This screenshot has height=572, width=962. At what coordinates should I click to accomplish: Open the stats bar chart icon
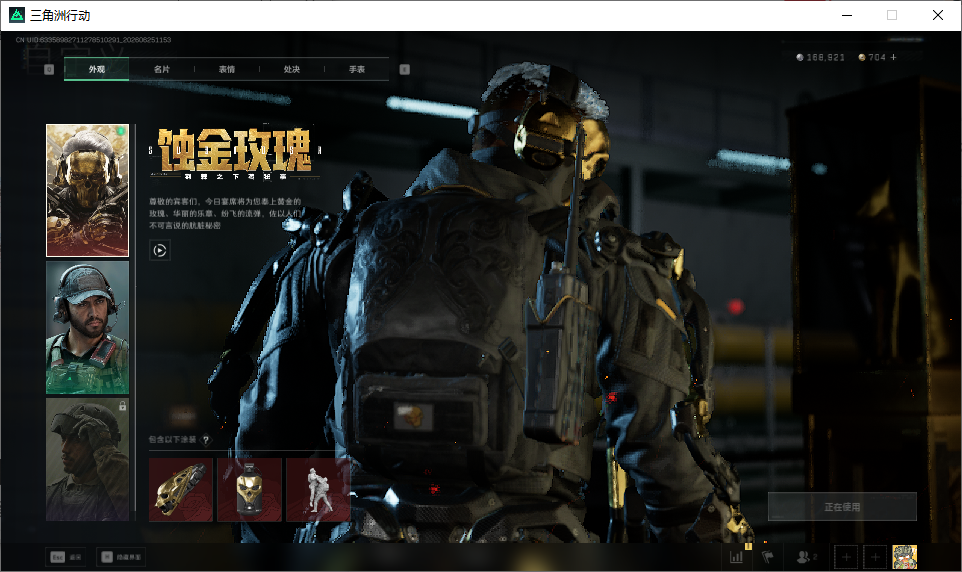736,557
